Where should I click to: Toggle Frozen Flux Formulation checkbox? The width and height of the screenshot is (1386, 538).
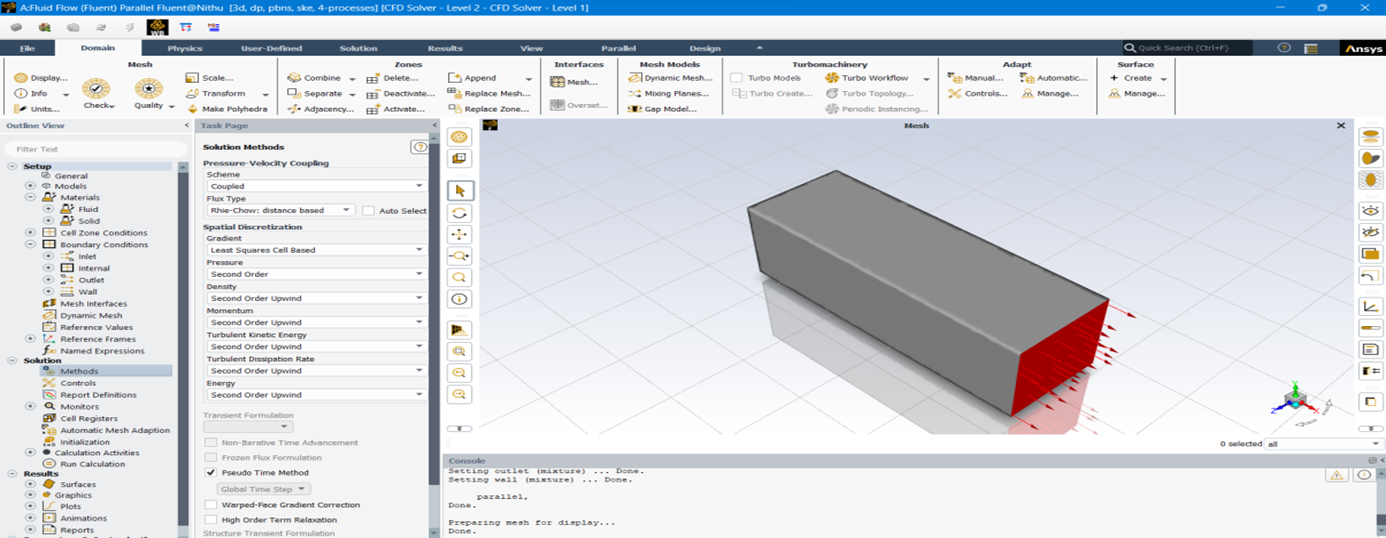(211, 457)
